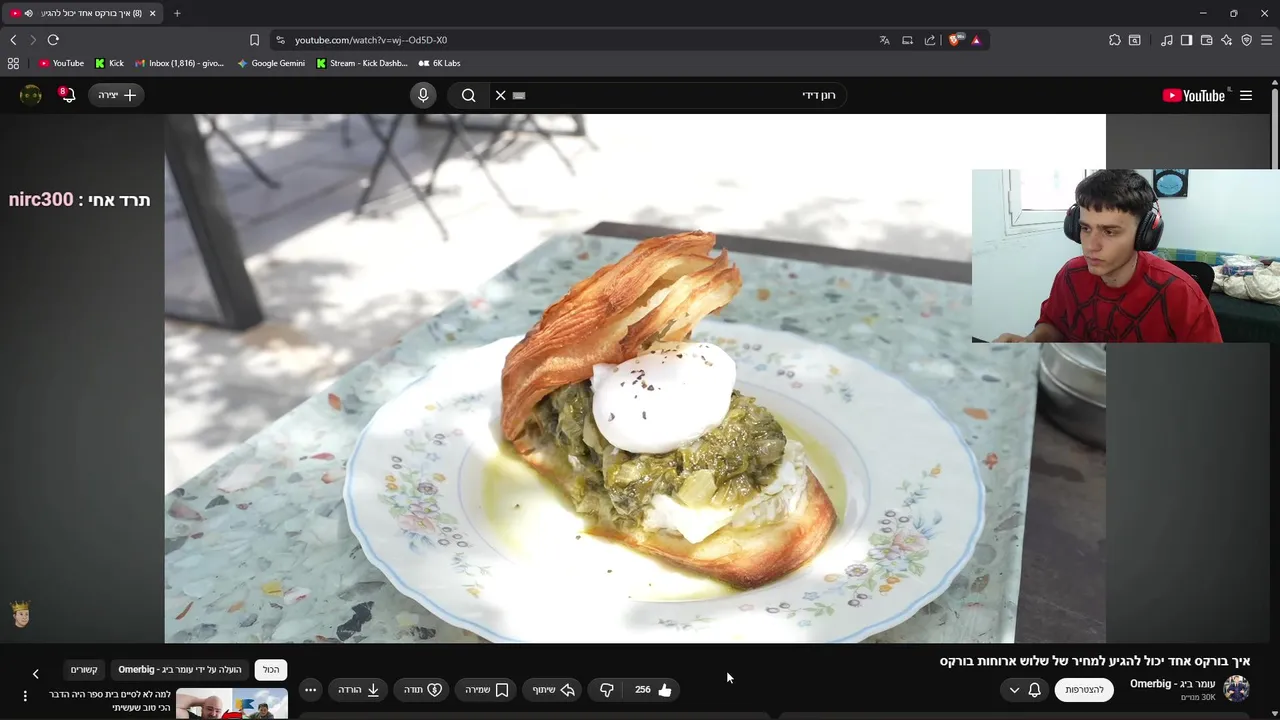Dislike the video with thumbs down

607,690
